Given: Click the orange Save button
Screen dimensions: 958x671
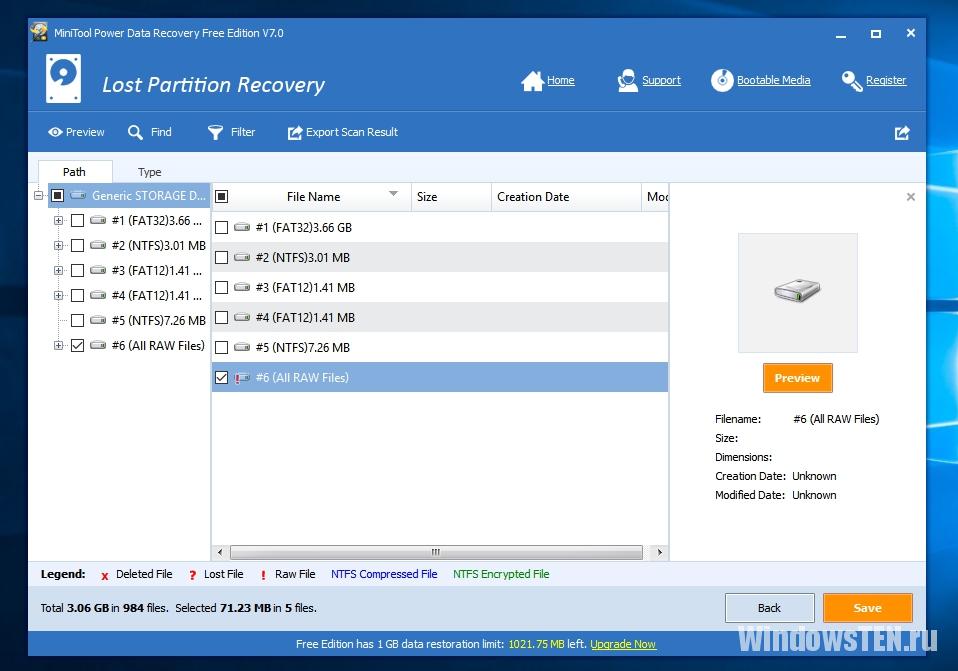Looking at the screenshot, I should tap(868, 608).
